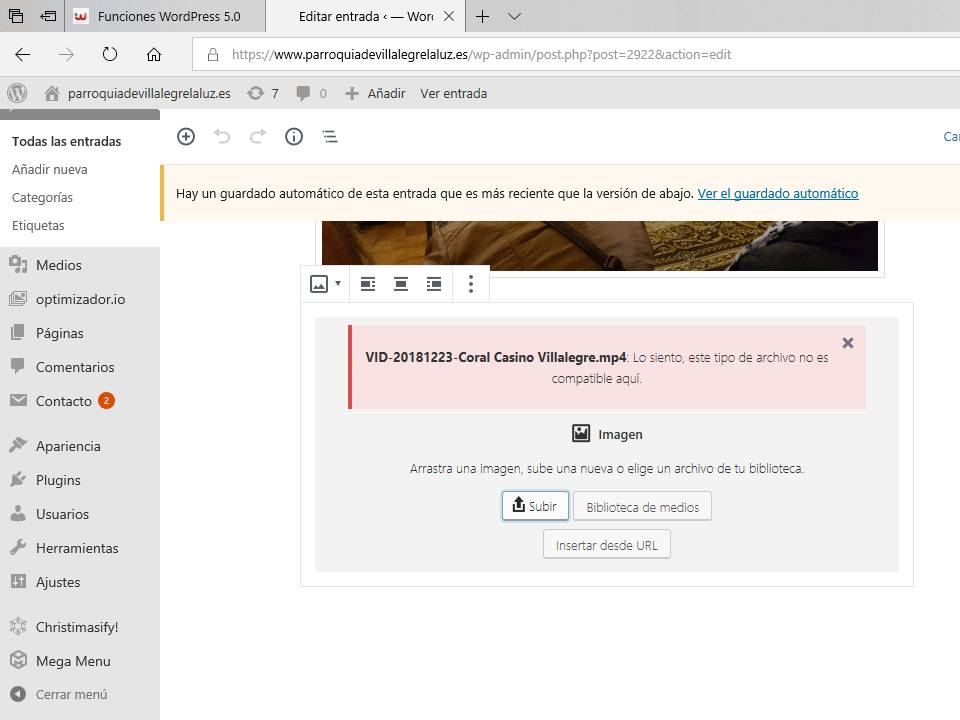Screen dimensions: 960x720
Task: Select the Editar entrada browser tab
Action: (x=364, y=17)
